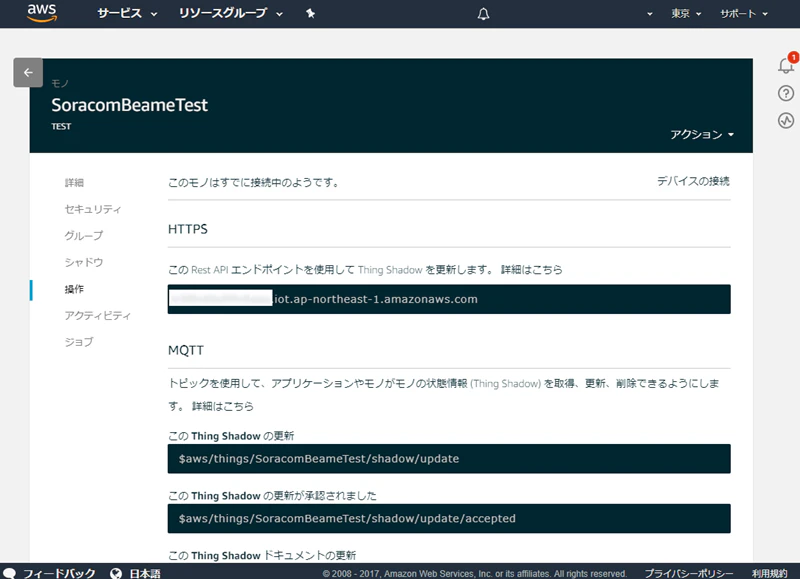Screen dimensions: 800x579
Task: Click the globe language icon in footer
Action: tap(116, 573)
